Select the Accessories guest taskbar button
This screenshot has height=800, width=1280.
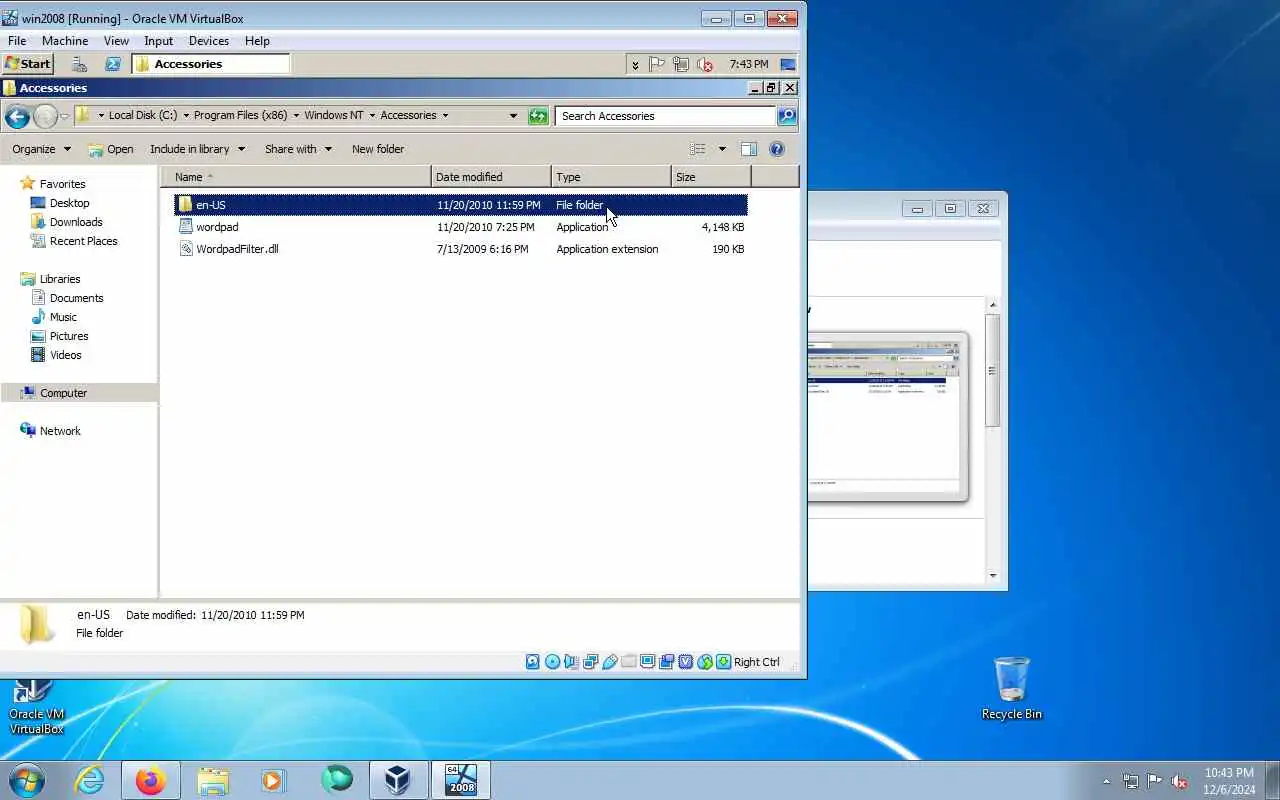[210, 64]
